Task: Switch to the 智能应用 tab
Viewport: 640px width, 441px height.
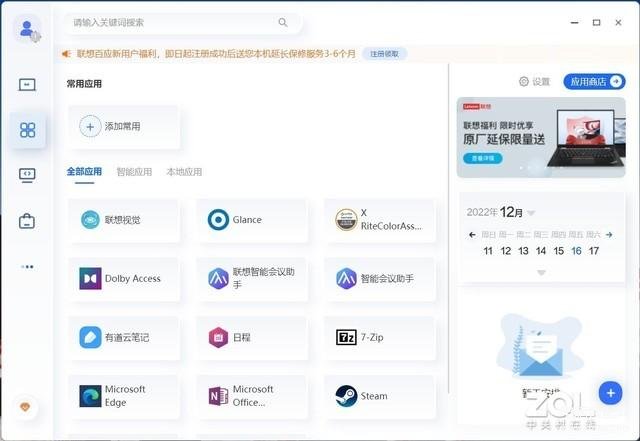Action: pyautogui.click(x=134, y=172)
